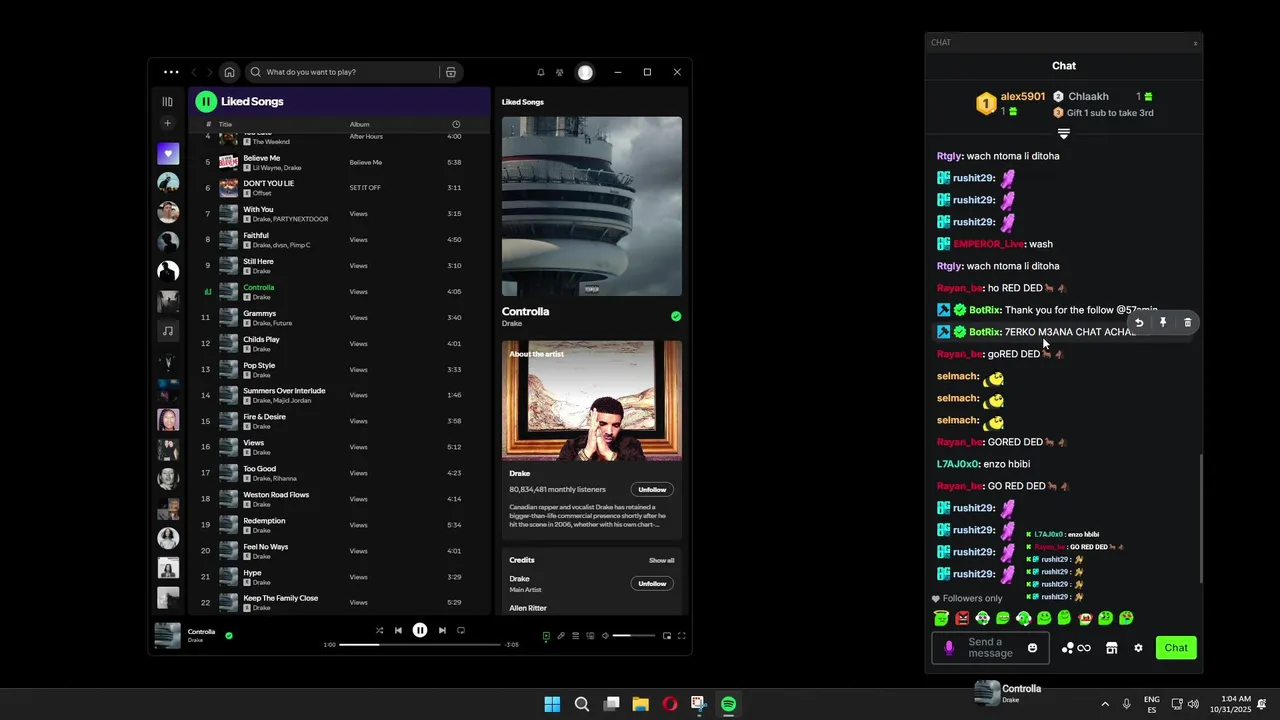Click the purple microphone icon in chat
1280x720 pixels.
click(x=949, y=648)
